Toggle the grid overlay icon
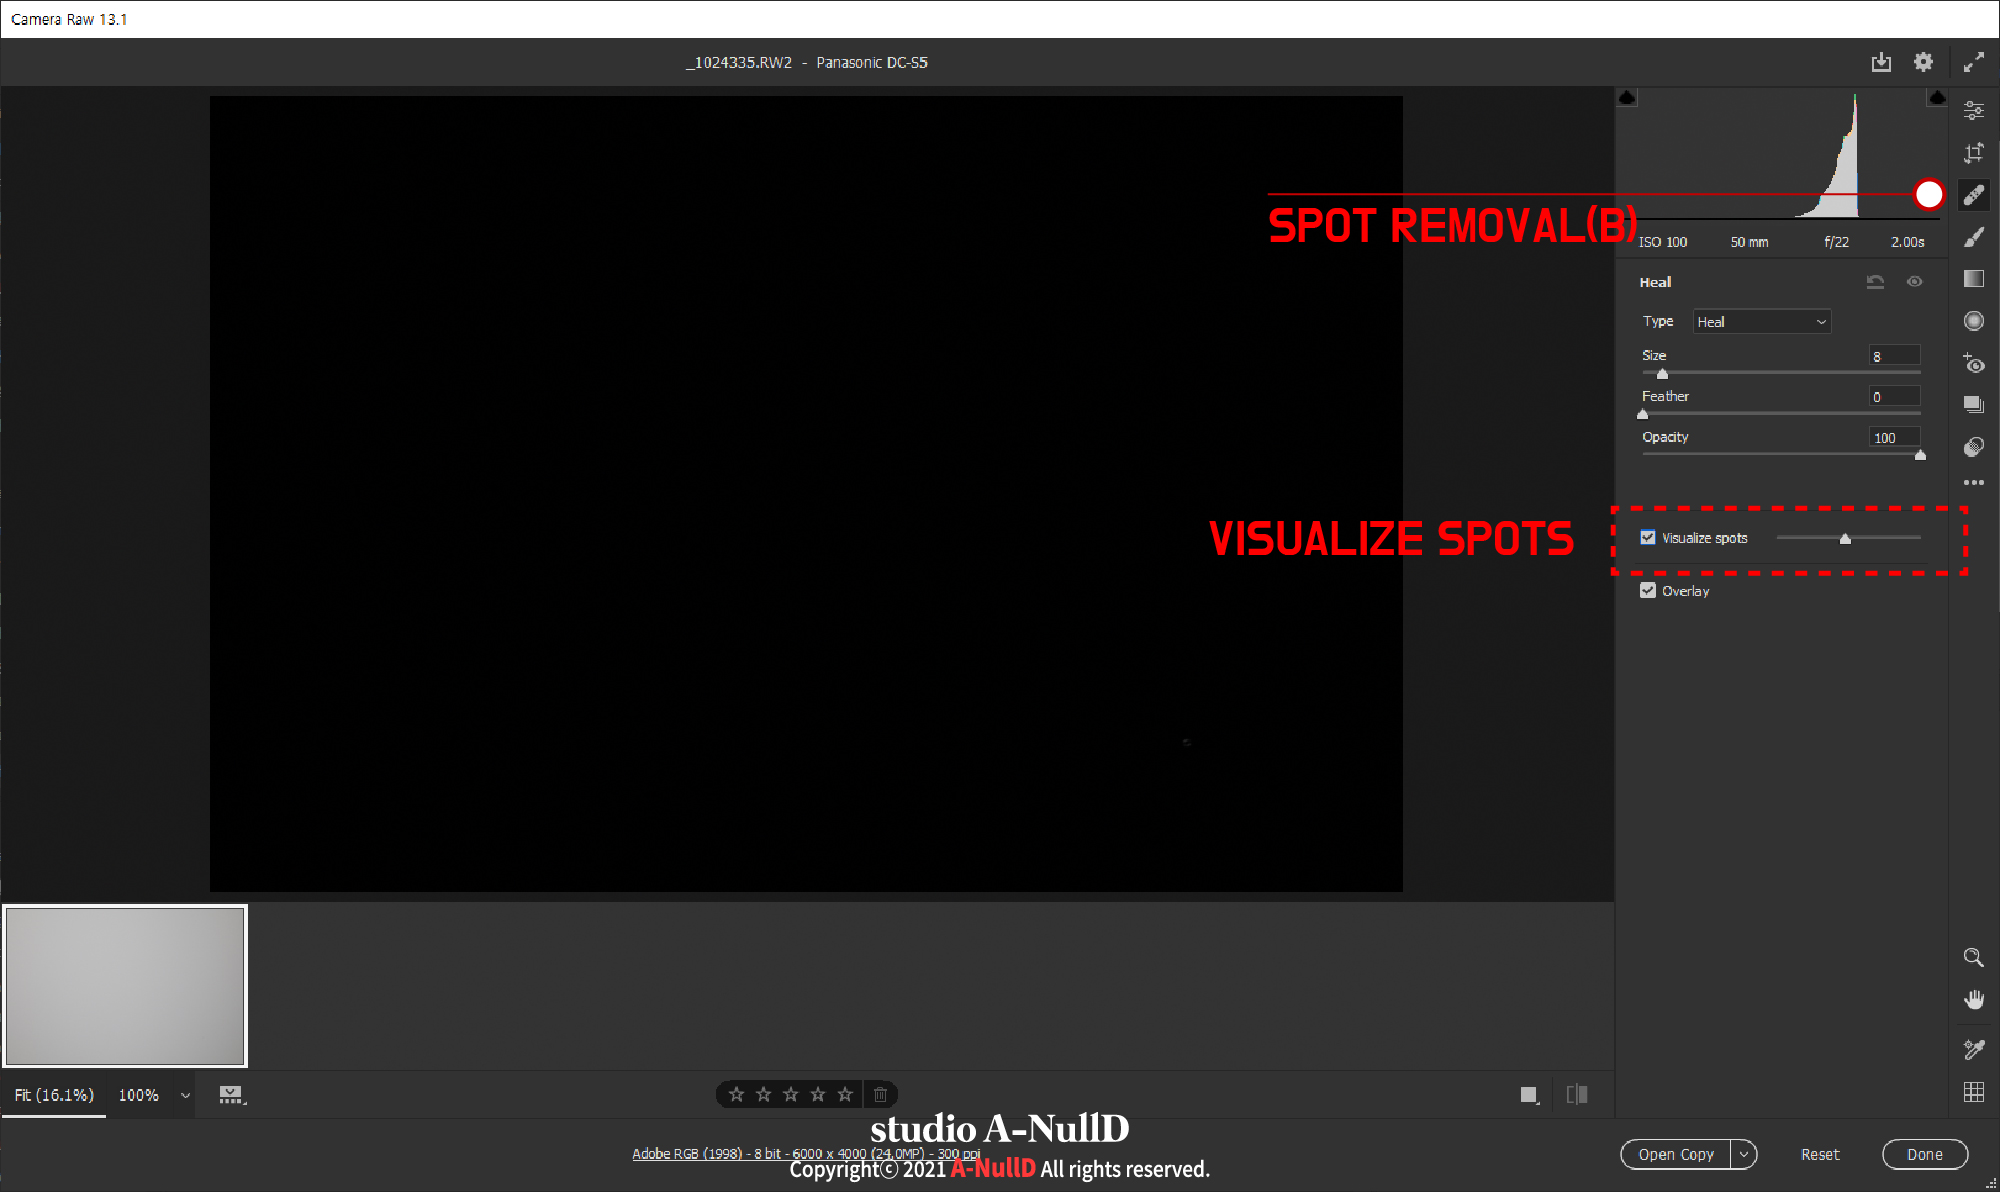The image size is (2000, 1192). pyautogui.click(x=1973, y=1092)
